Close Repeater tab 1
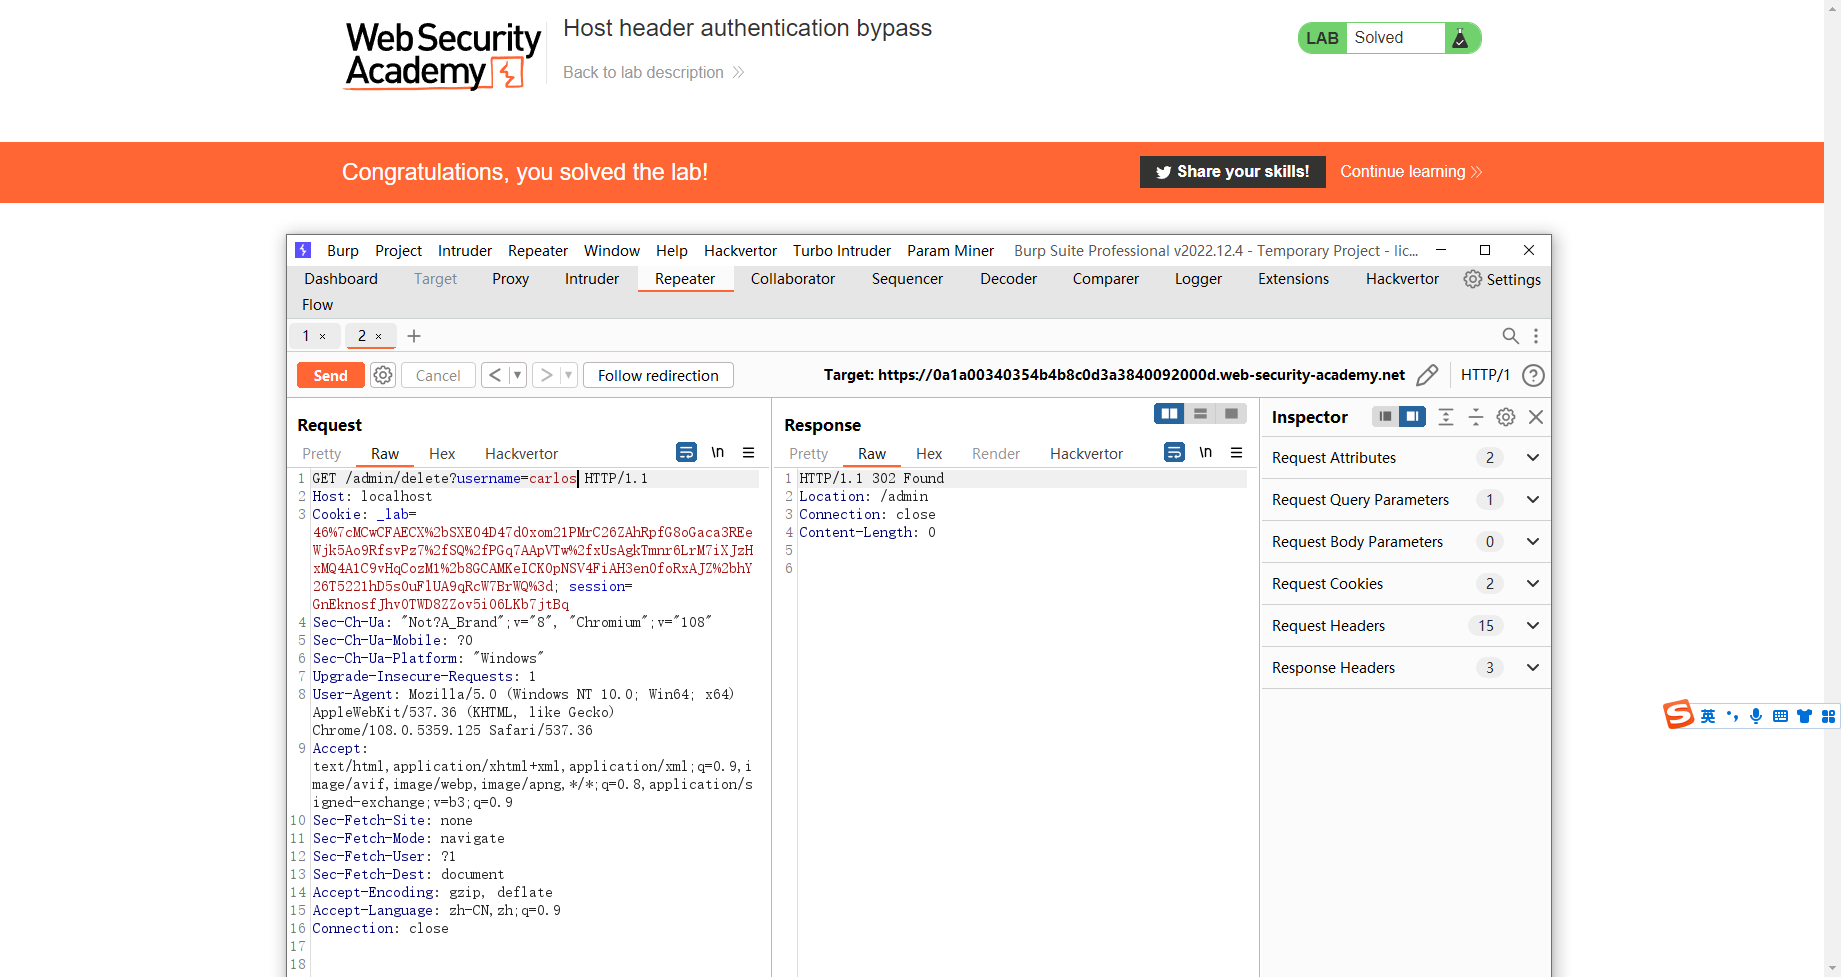Image resolution: width=1841 pixels, height=977 pixels. point(322,337)
